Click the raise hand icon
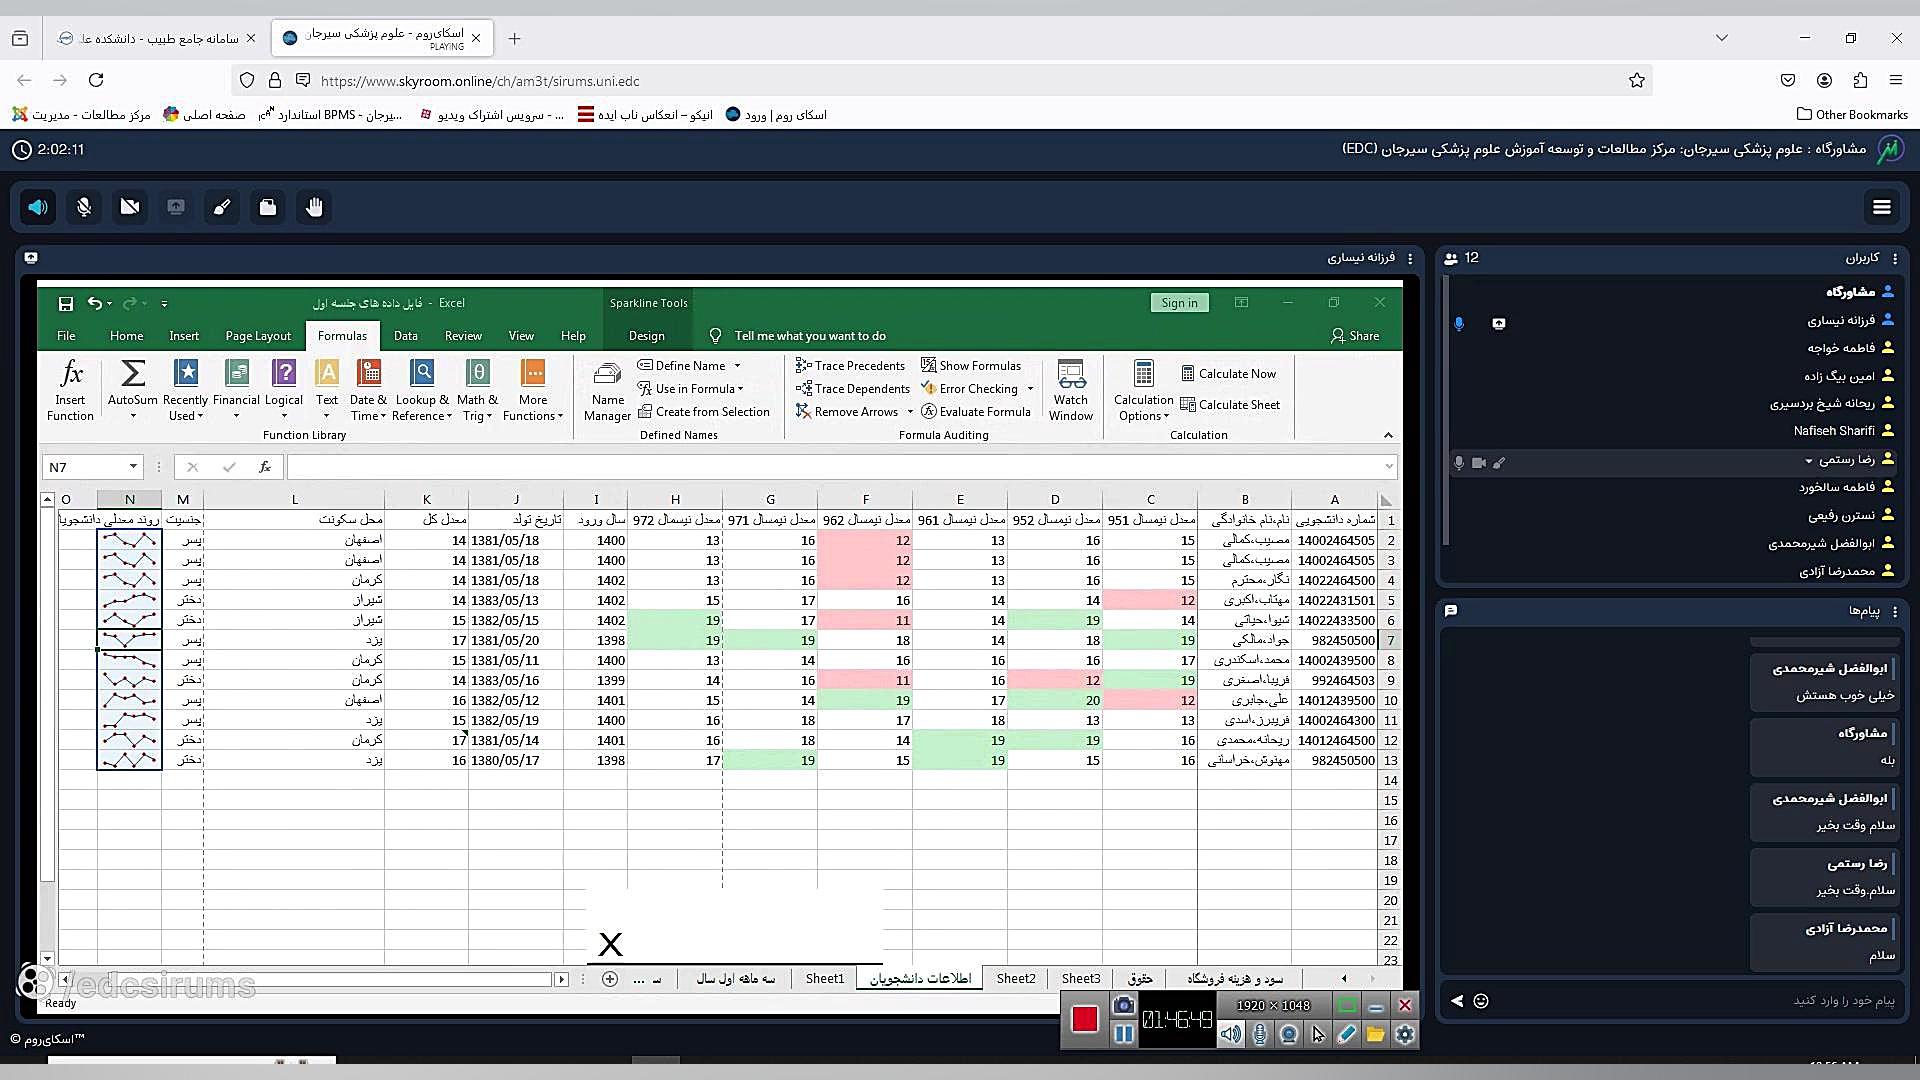Screen dimensions: 1920x1080 314,207
